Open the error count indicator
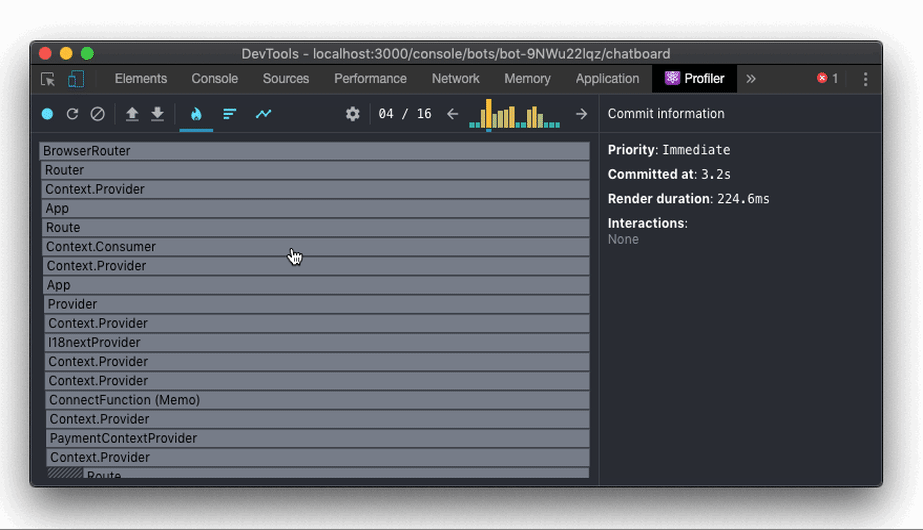The width and height of the screenshot is (923, 530). click(827, 78)
